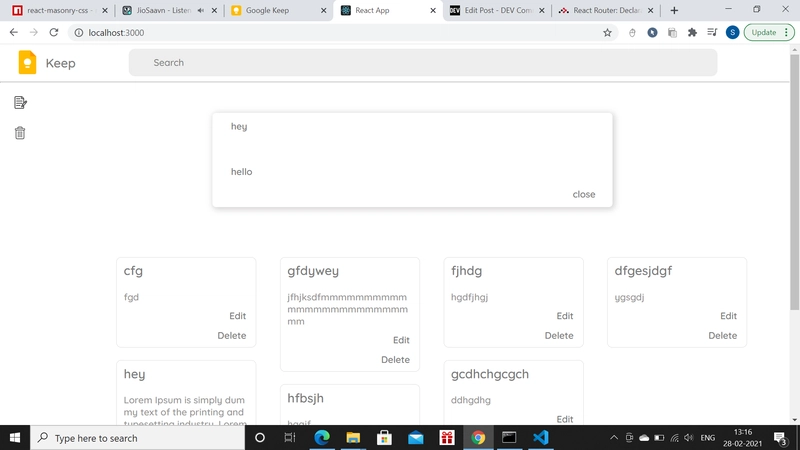Go back in browser history
This screenshot has width=800, height=450.
(14, 32)
